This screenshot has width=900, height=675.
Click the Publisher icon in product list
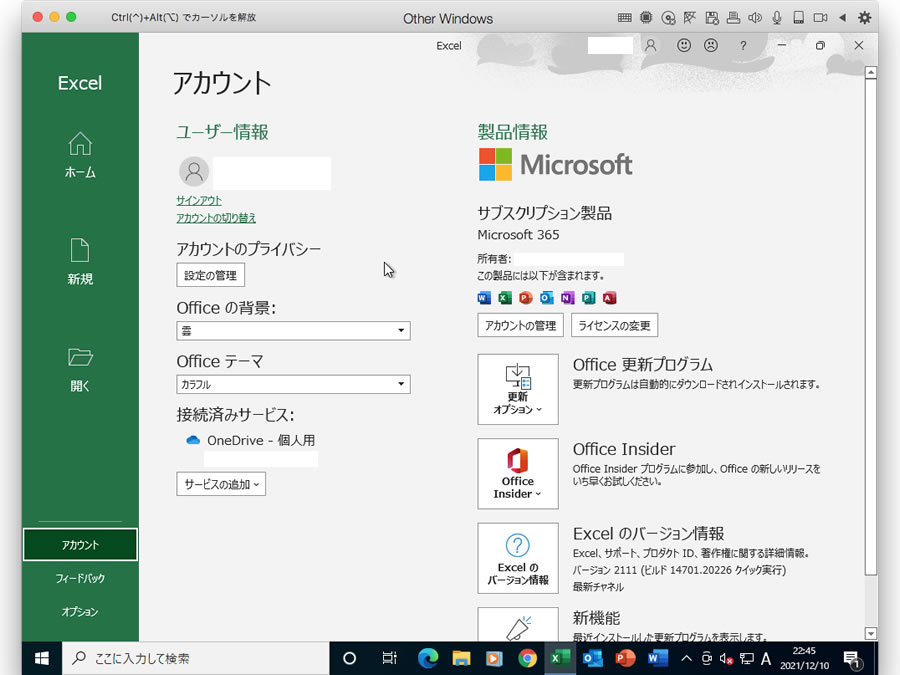click(588, 297)
